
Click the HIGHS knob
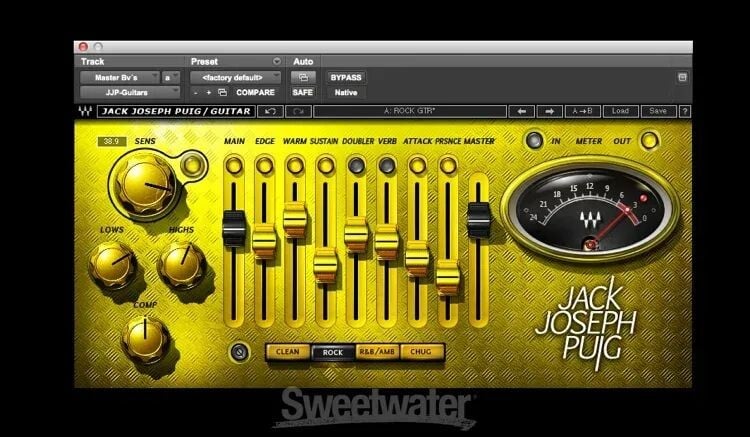click(x=182, y=264)
